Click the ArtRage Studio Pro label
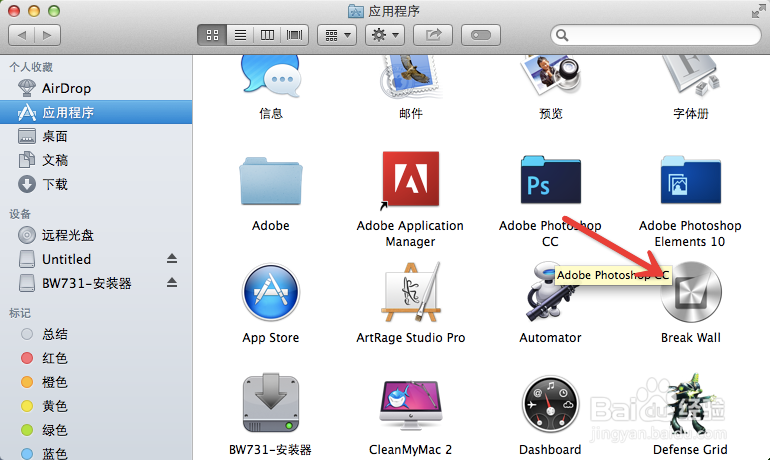Viewport: 770px width, 460px height. click(x=411, y=338)
